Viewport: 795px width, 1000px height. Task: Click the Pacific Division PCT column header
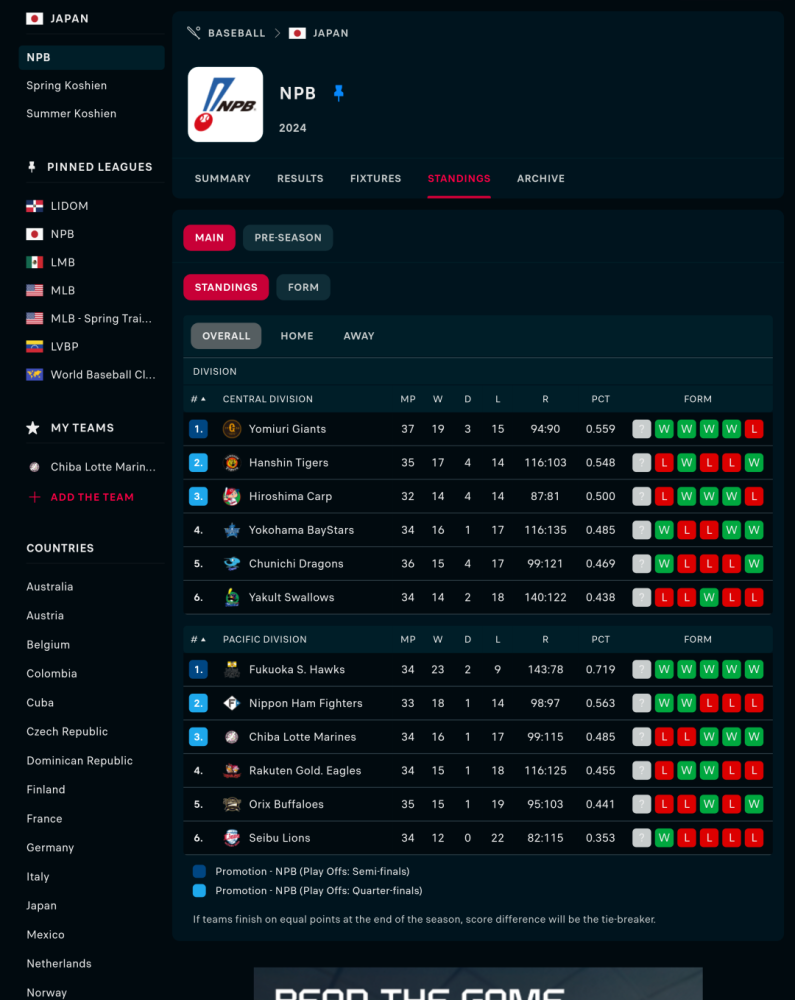[601, 639]
